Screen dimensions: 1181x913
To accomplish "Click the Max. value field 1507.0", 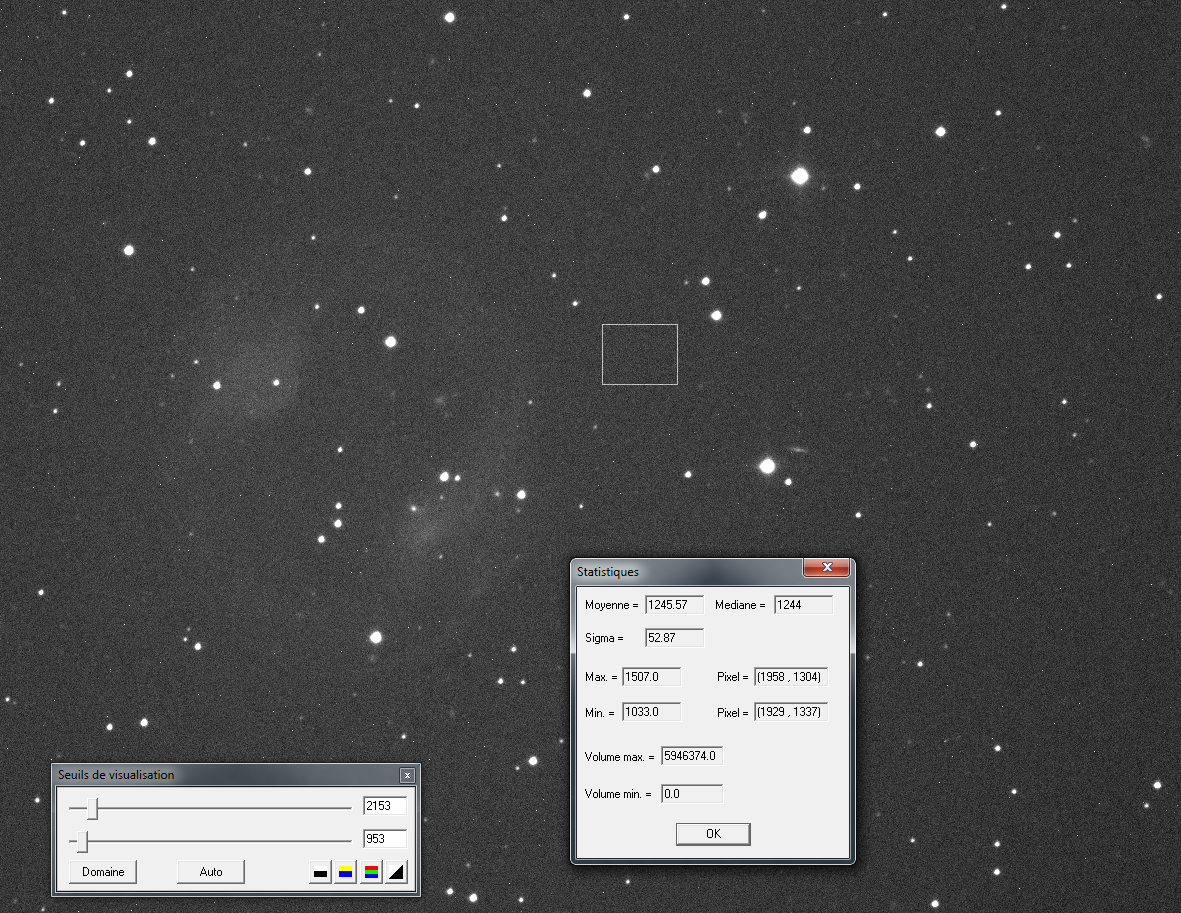I will tap(652, 677).
